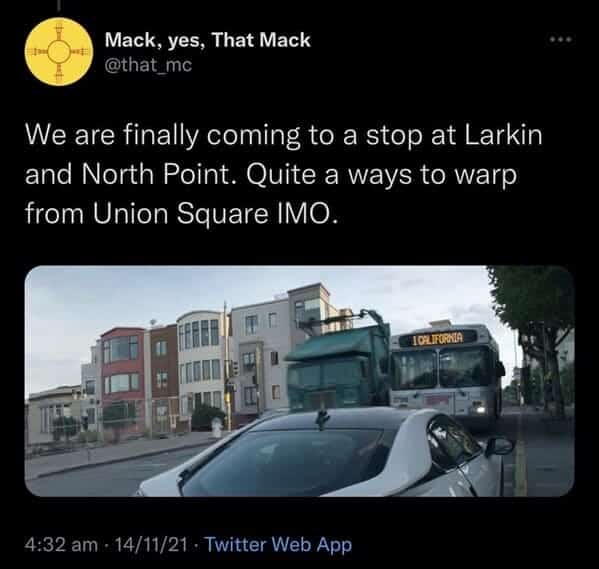Click the car's side mirror

(500, 446)
